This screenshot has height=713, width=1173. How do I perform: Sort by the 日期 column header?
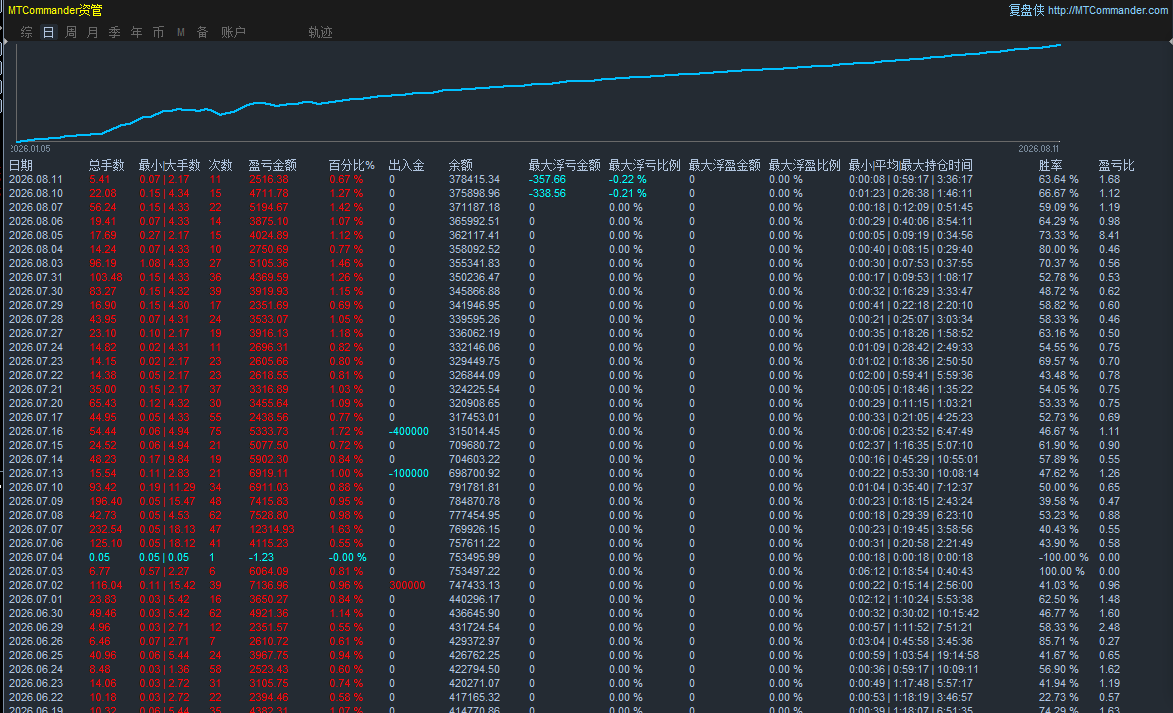21,165
